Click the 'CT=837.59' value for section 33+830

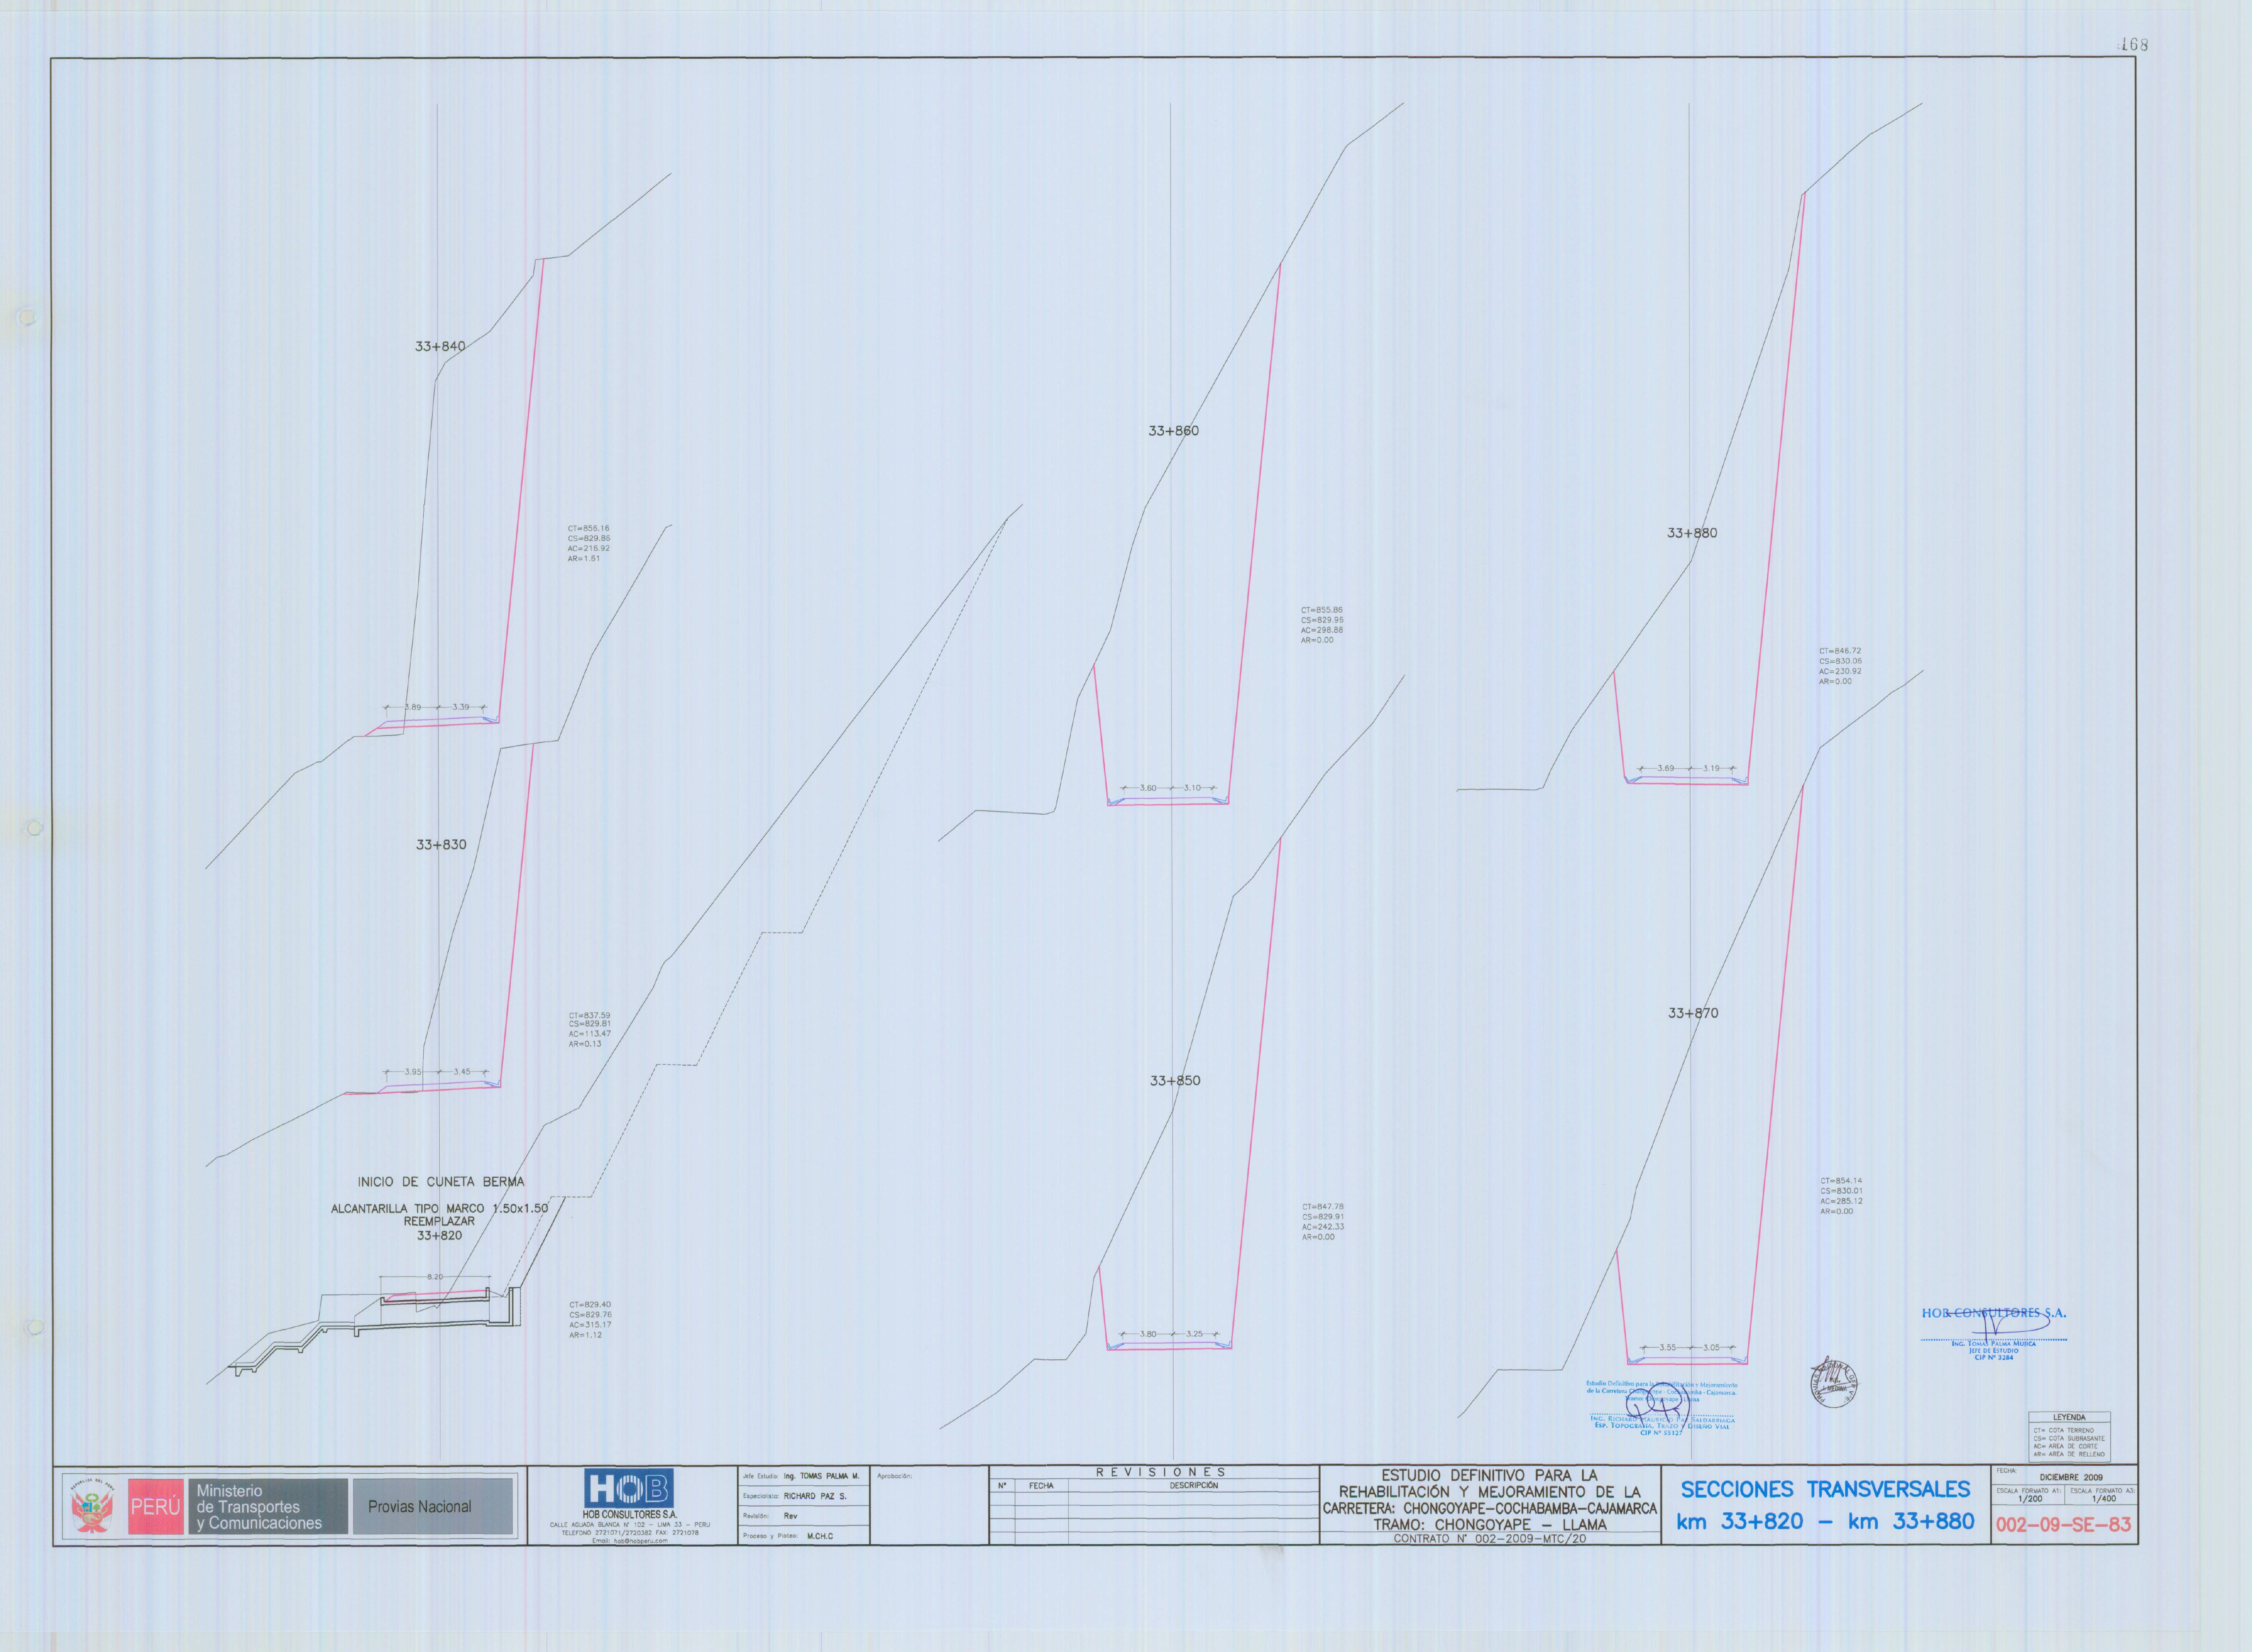coord(589,1016)
